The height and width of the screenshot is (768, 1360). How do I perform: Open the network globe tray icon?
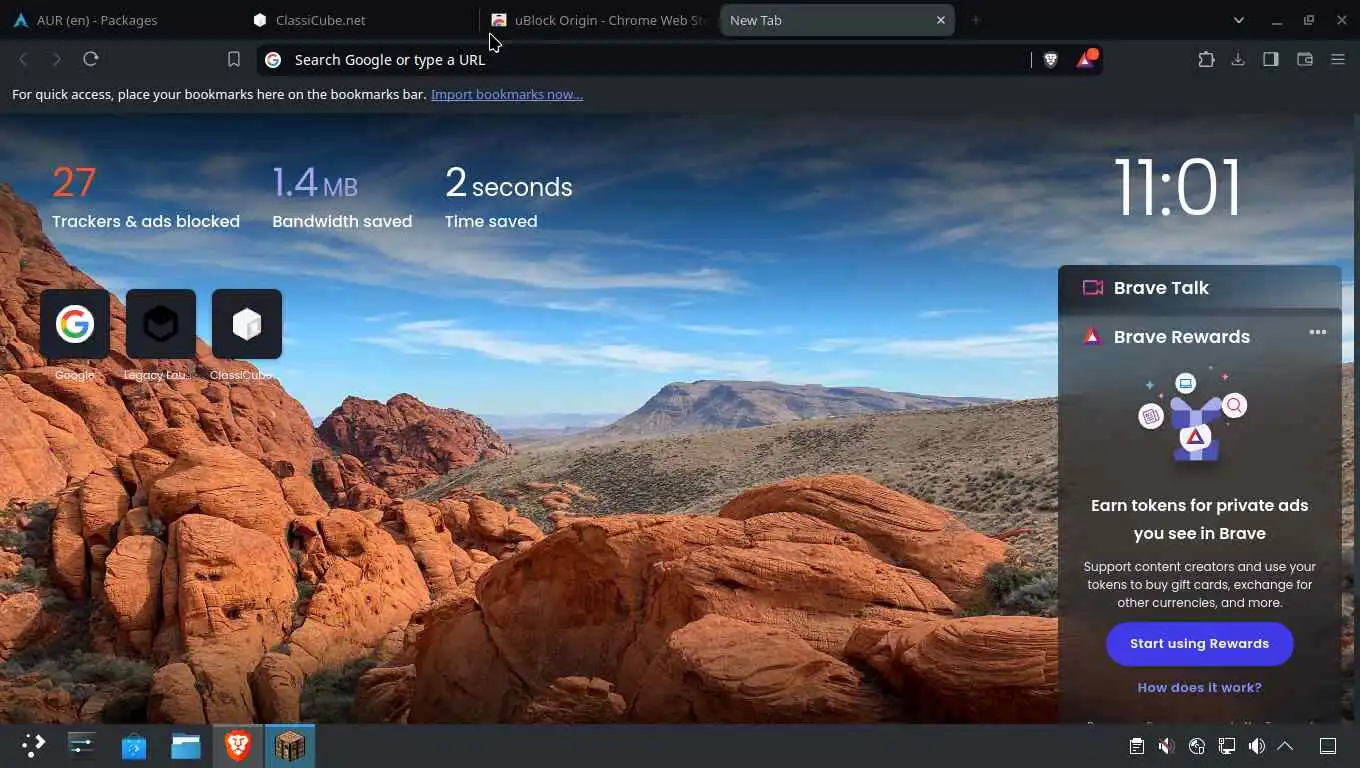1196,746
